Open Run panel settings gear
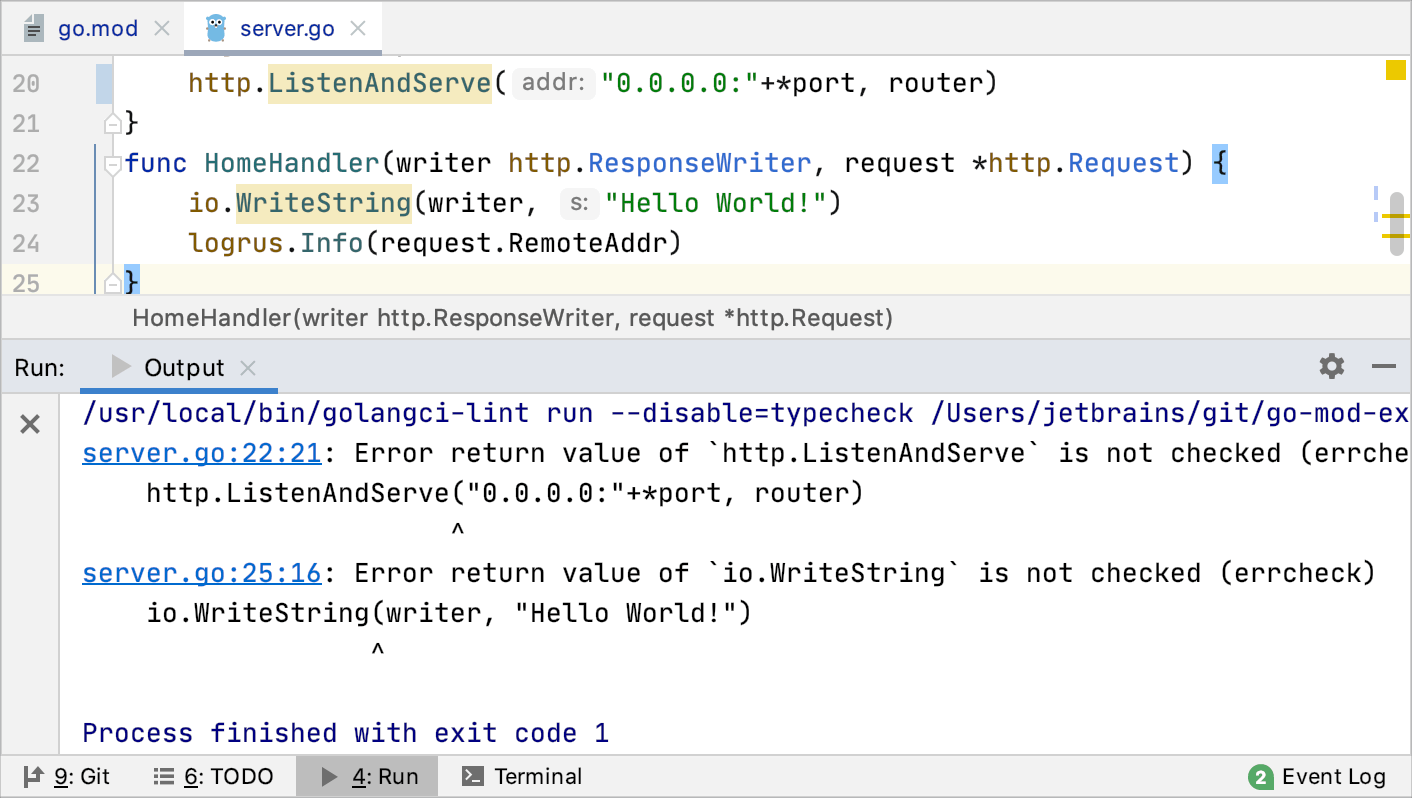The image size is (1412, 798). click(1332, 366)
